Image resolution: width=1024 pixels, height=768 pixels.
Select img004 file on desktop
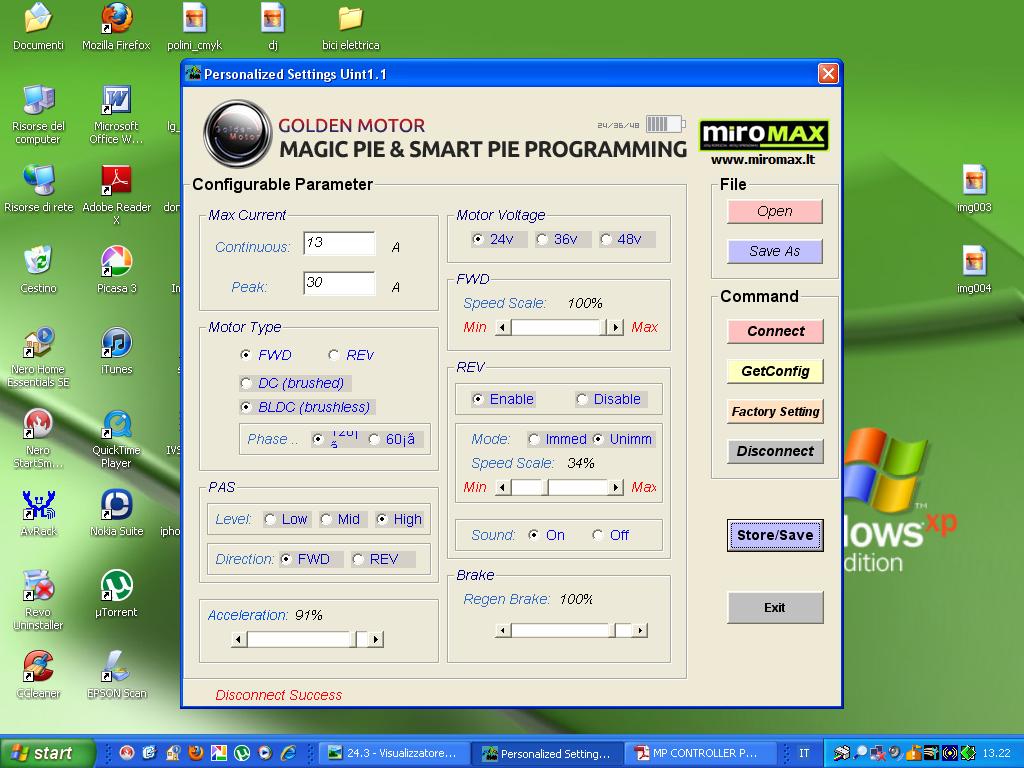click(x=974, y=269)
